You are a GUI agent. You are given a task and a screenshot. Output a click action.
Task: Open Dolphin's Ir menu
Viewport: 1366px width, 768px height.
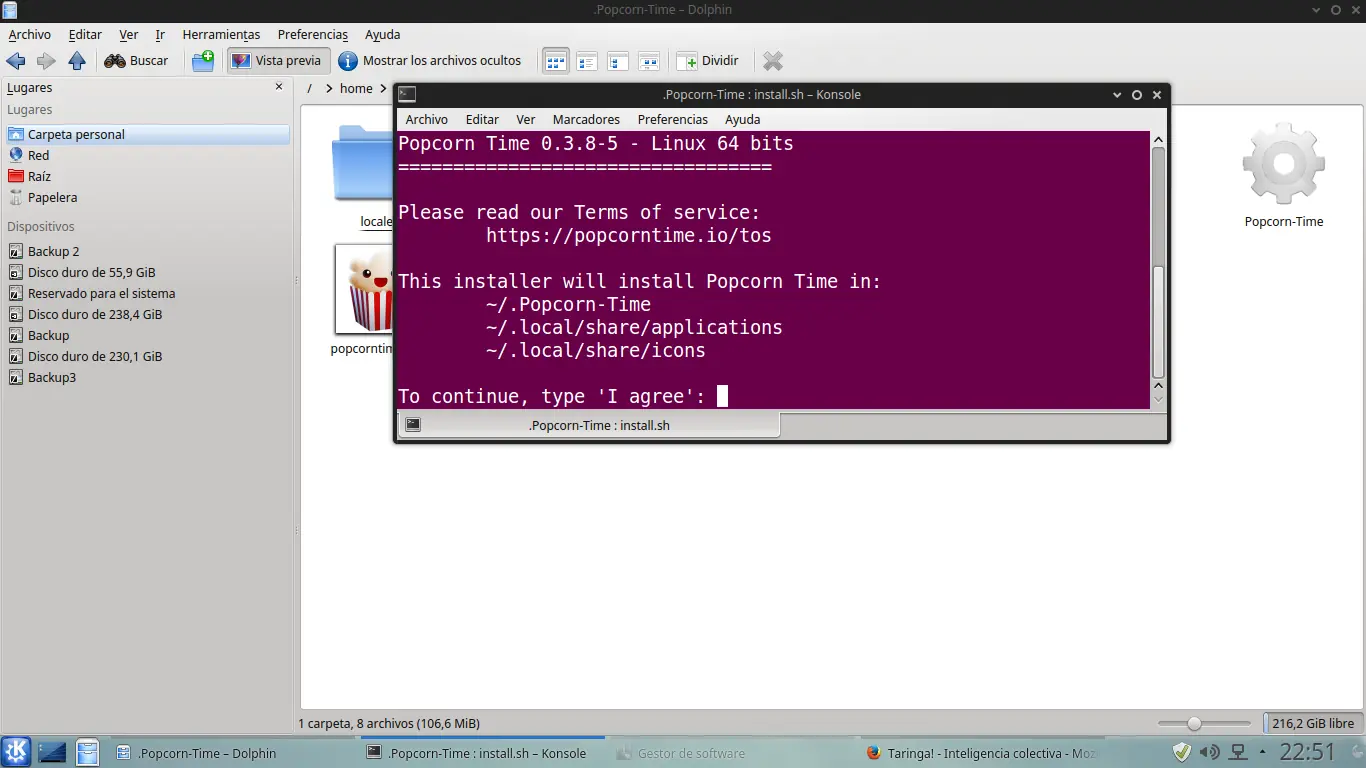160,34
